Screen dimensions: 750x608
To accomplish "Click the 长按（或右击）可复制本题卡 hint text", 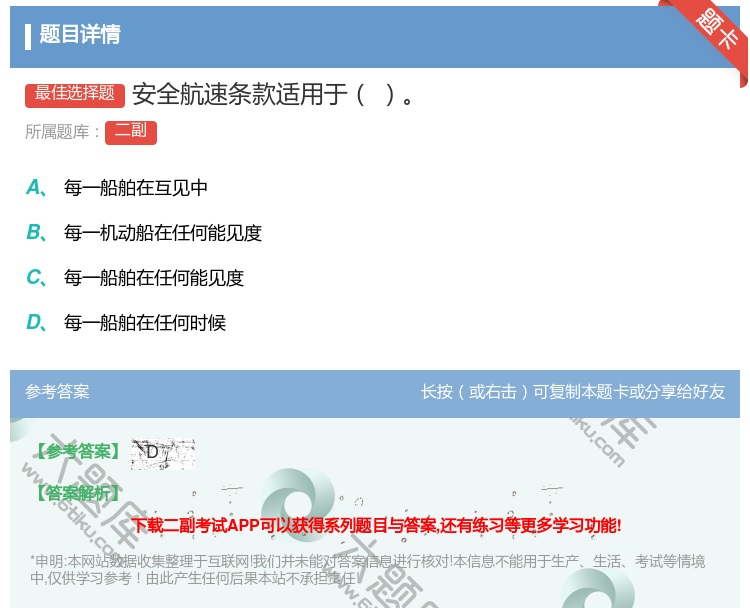I will click(573, 392).
